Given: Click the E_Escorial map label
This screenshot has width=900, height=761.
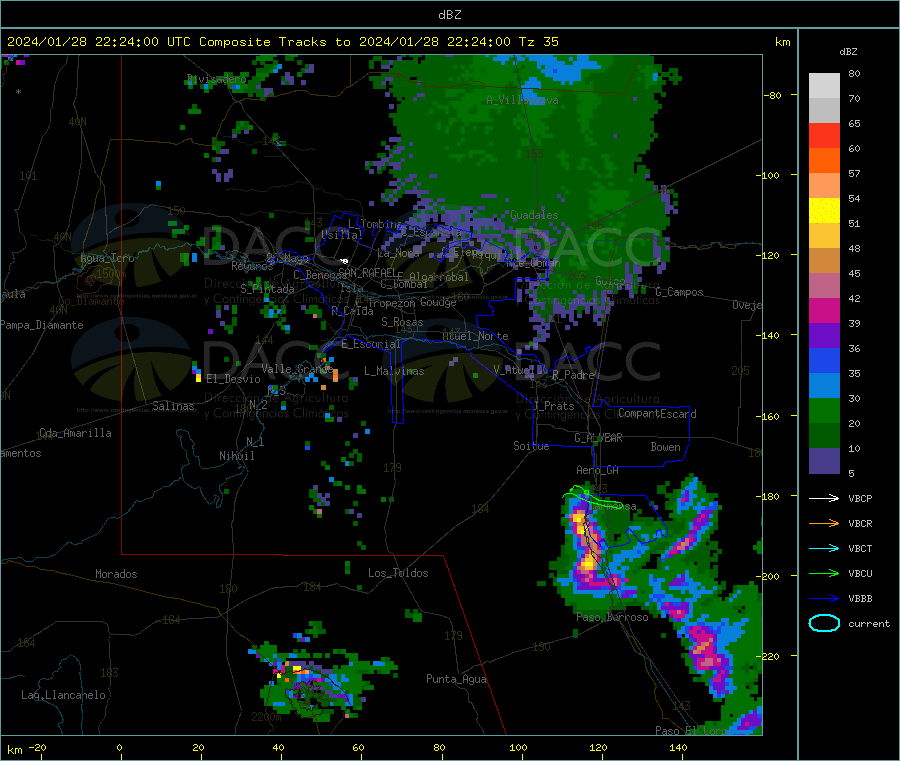Looking at the screenshot, I should [371, 344].
